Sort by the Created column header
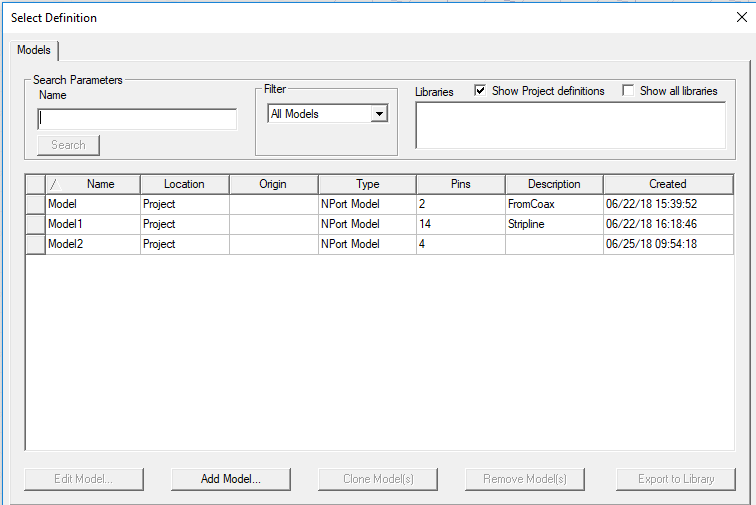The height and width of the screenshot is (505, 756). tap(668, 184)
